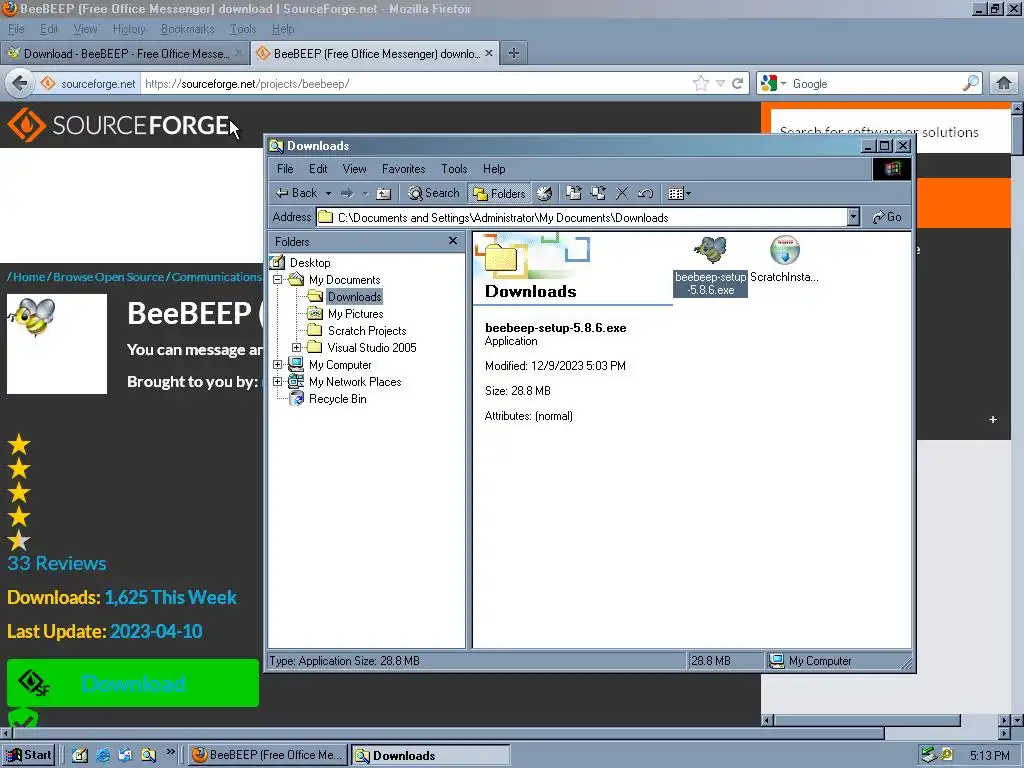
Task: Click the SourceForge logo in Firefox
Action: 119,125
